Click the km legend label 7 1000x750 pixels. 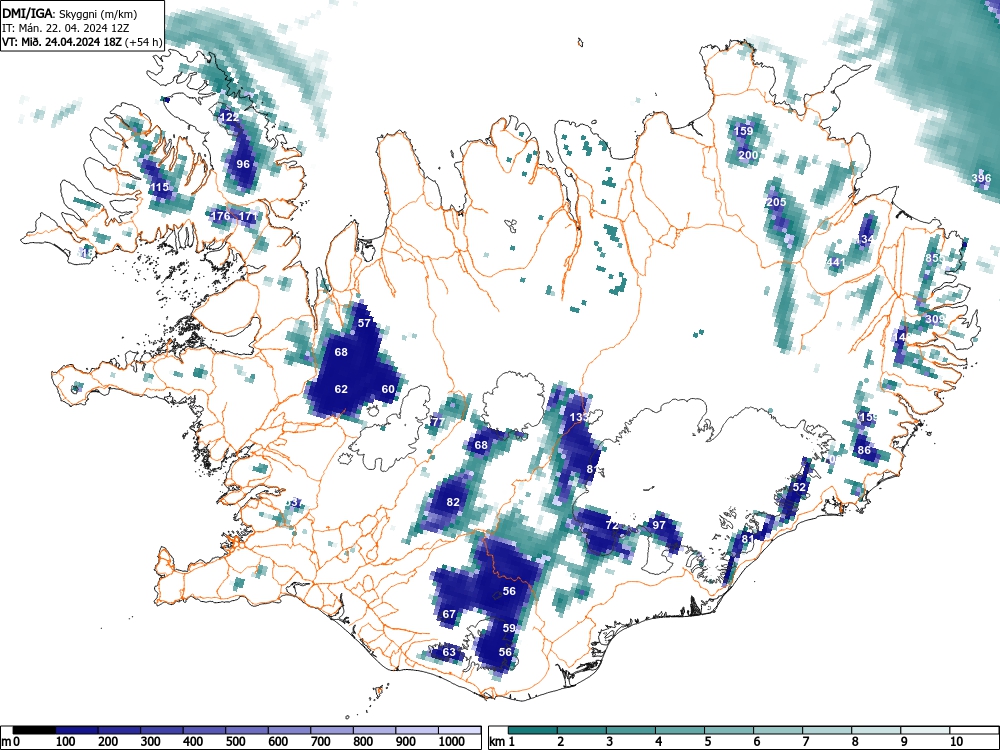[x=805, y=741]
